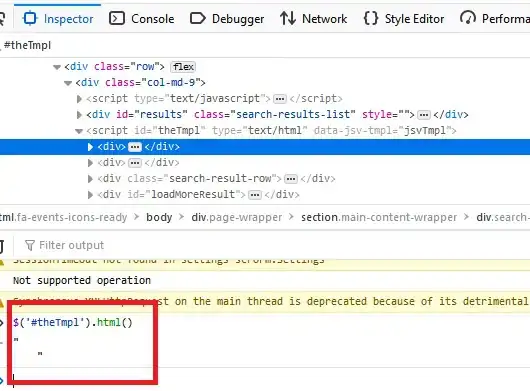This screenshot has height=391, width=530.
Task: Collapse the div class="col-md-9" node
Action: click(x=68, y=83)
